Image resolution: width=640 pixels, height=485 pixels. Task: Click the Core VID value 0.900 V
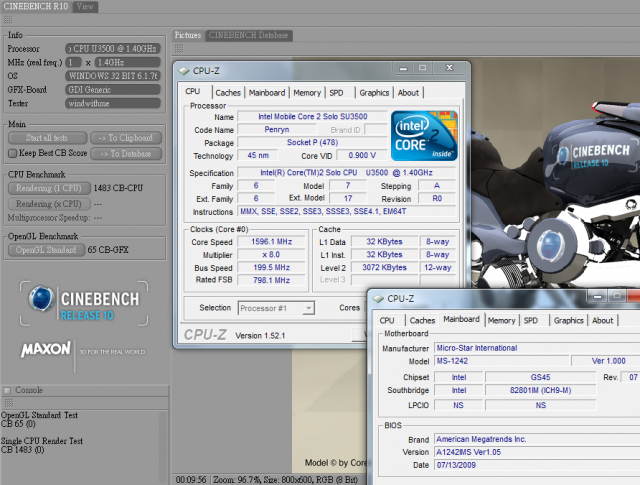click(362, 156)
